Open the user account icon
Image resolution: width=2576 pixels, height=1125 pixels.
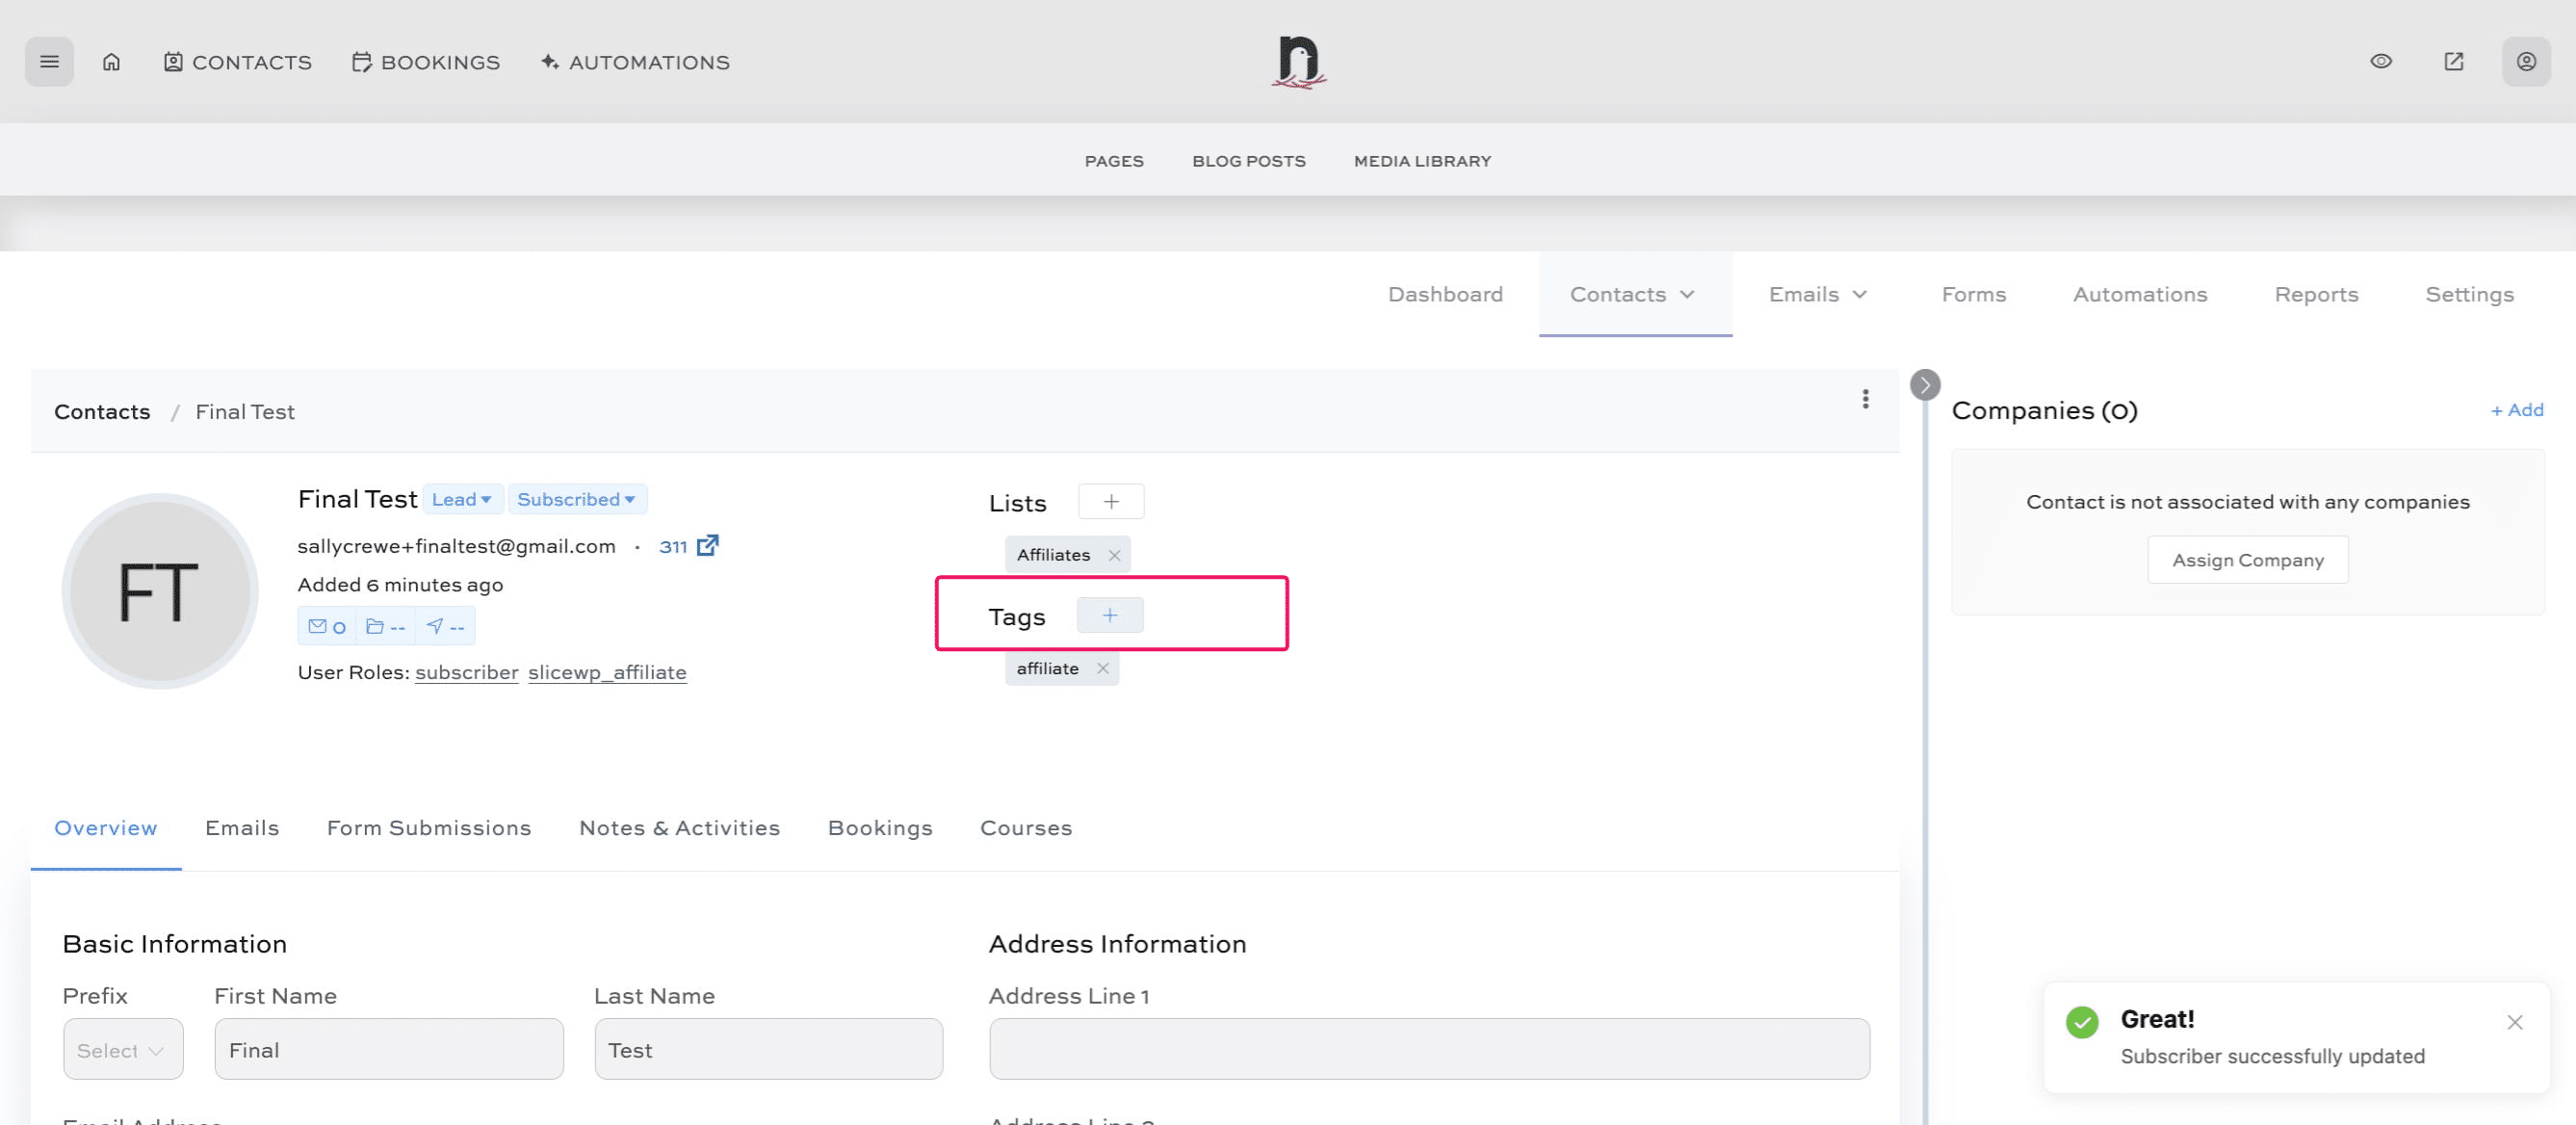click(2525, 62)
